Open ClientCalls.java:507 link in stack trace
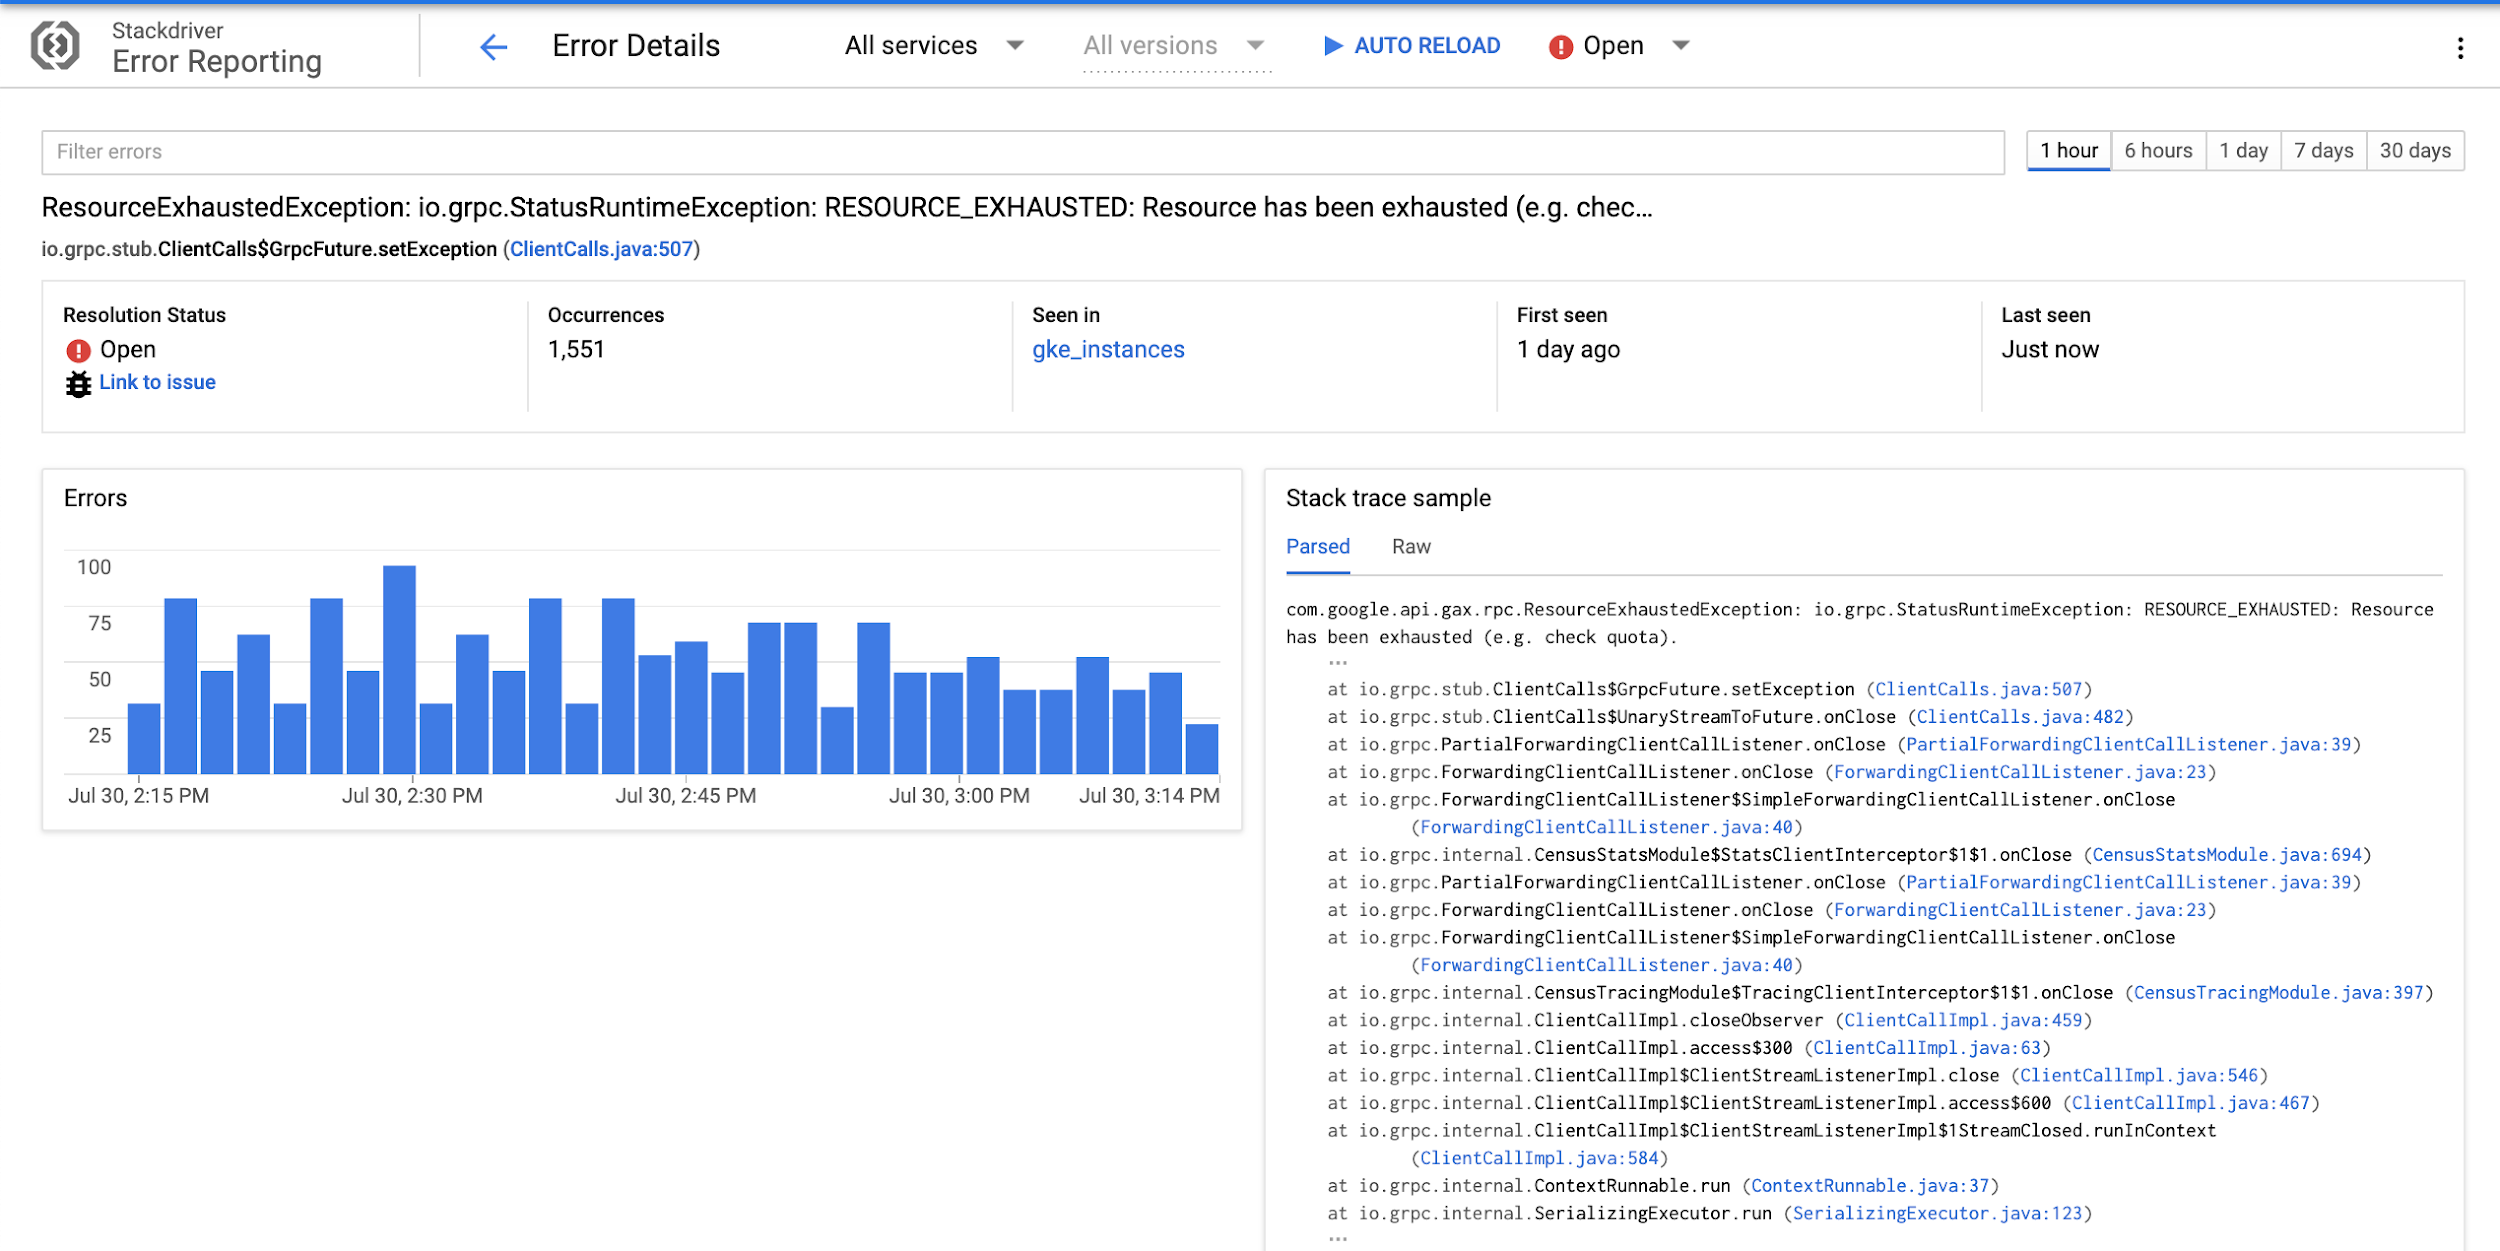This screenshot has height=1251, width=2500. pyautogui.click(x=1978, y=689)
